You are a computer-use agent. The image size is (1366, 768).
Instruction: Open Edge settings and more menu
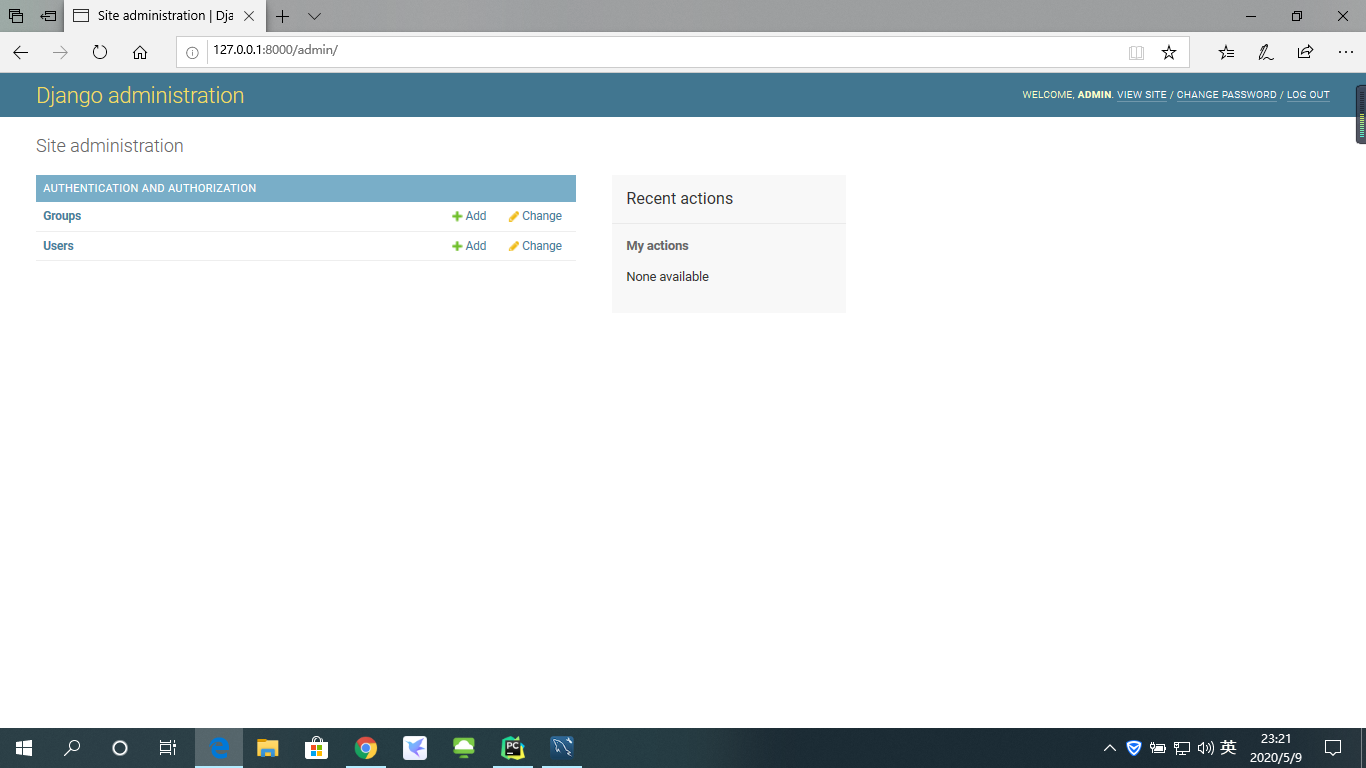(1345, 52)
